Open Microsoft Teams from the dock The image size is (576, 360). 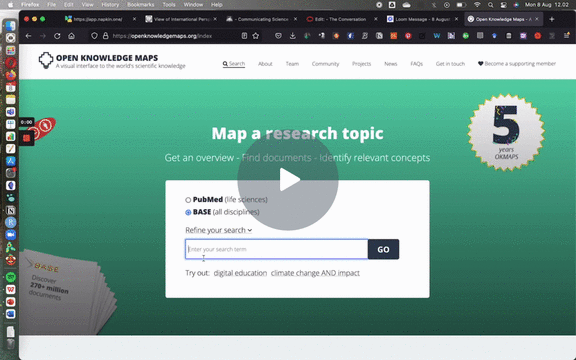pos(10,112)
